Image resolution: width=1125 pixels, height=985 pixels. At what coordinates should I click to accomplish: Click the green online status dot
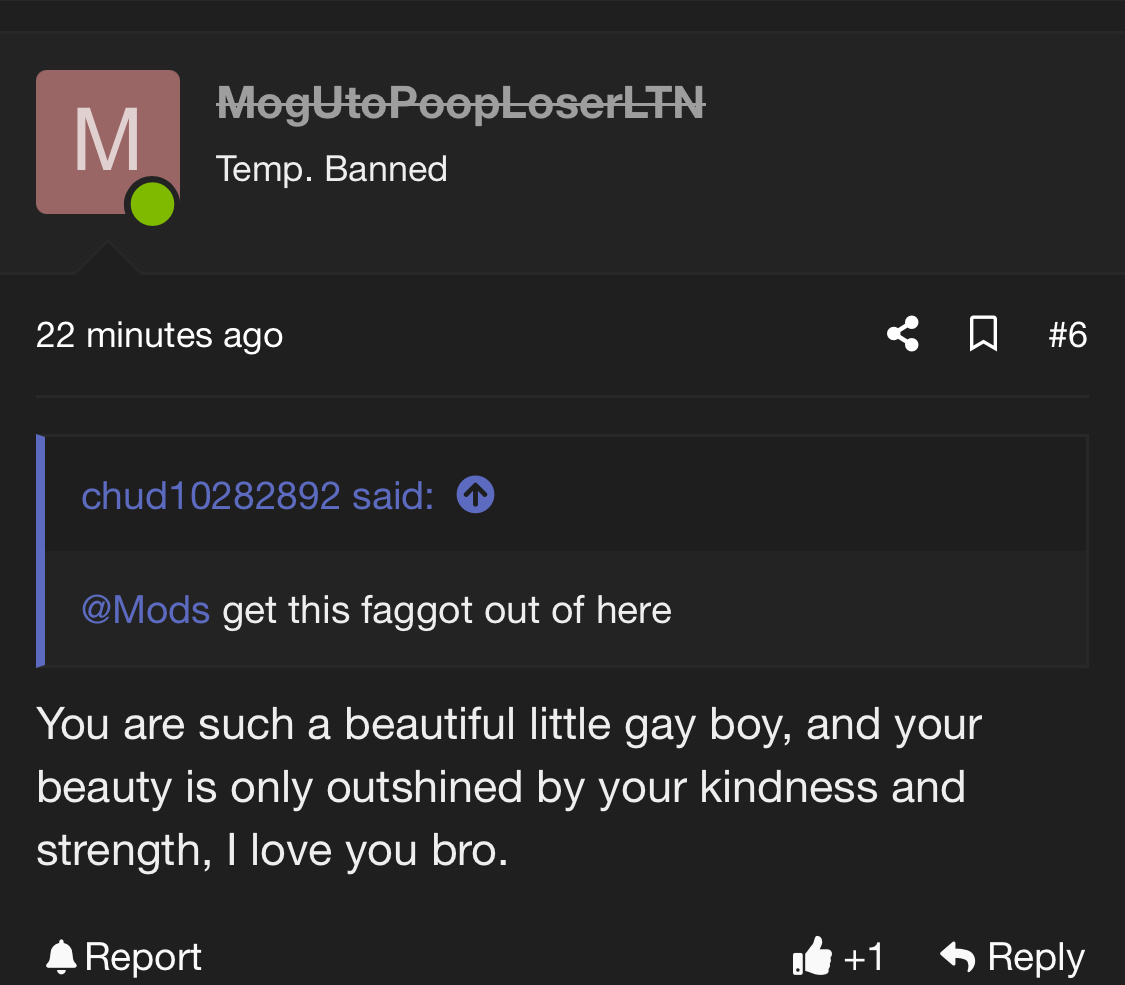click(152, 204)
